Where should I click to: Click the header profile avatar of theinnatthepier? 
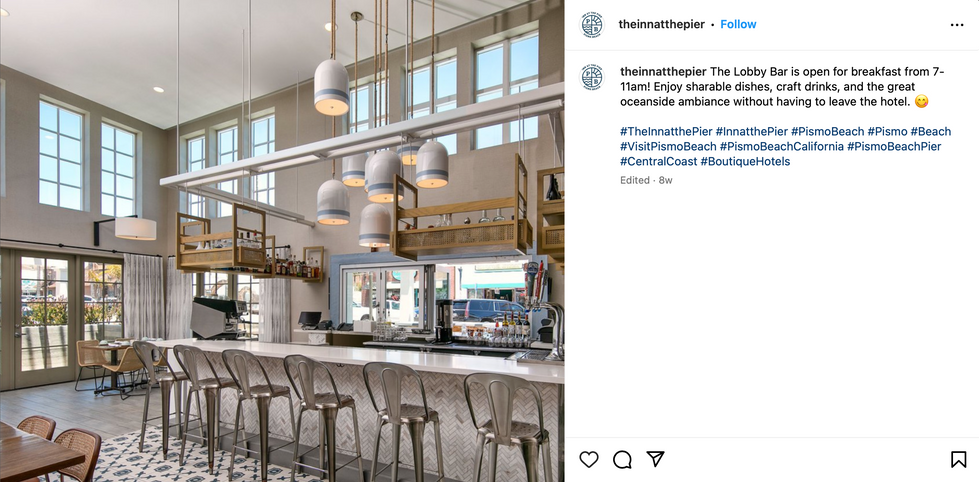pos(593,25)
